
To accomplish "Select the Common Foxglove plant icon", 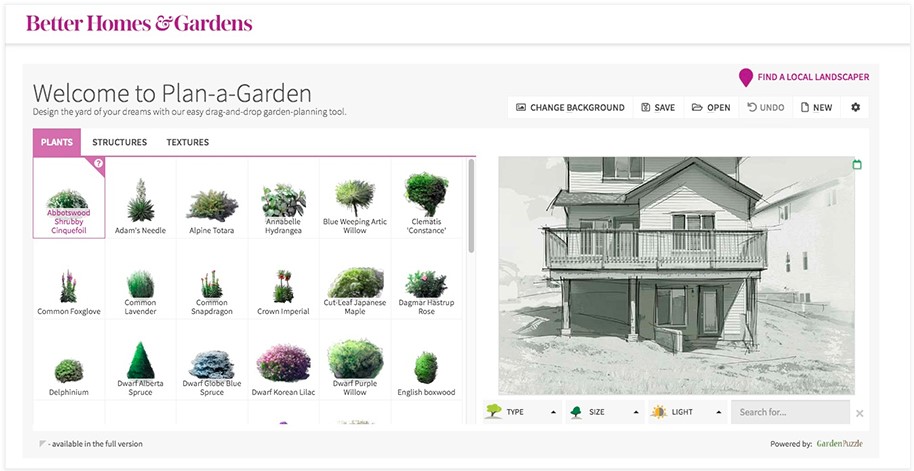I will [x=68, y=286].
